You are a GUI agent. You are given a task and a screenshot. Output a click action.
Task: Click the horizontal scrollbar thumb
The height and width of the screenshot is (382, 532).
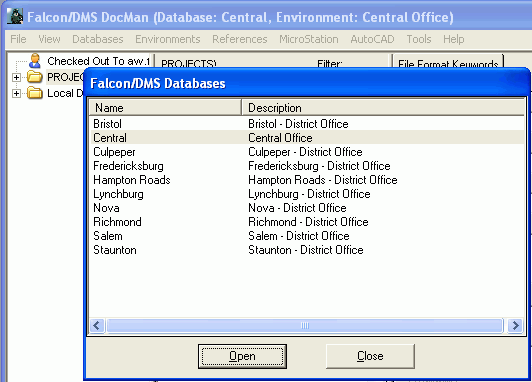point(305,325)
